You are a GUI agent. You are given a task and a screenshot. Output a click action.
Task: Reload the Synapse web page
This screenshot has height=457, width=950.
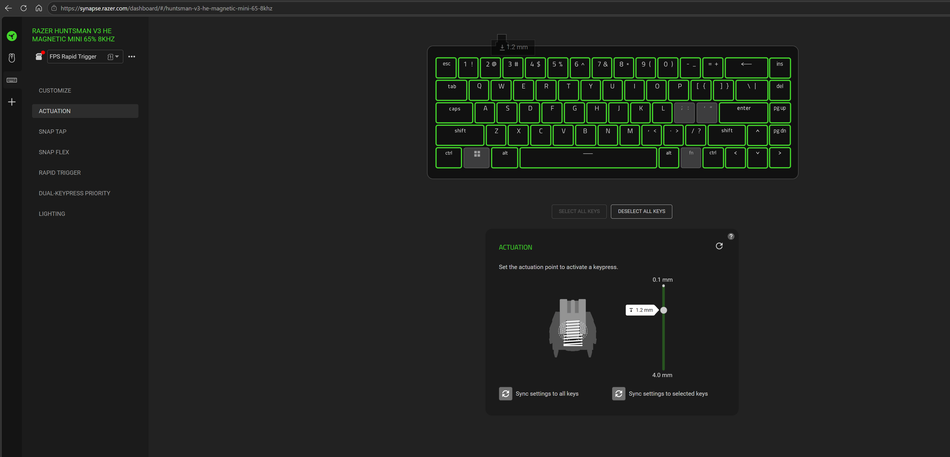point(24,8)
